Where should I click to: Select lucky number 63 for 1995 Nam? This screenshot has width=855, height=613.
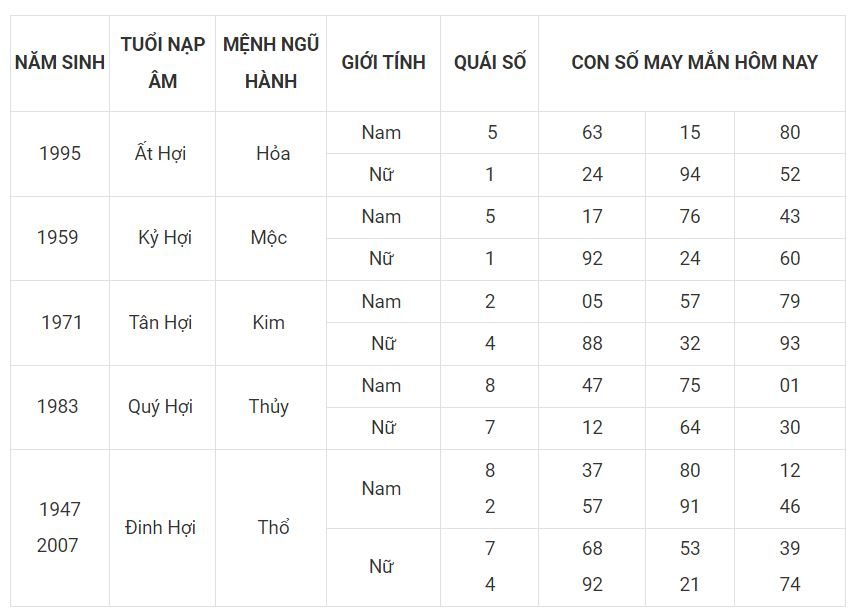point(592,133)
